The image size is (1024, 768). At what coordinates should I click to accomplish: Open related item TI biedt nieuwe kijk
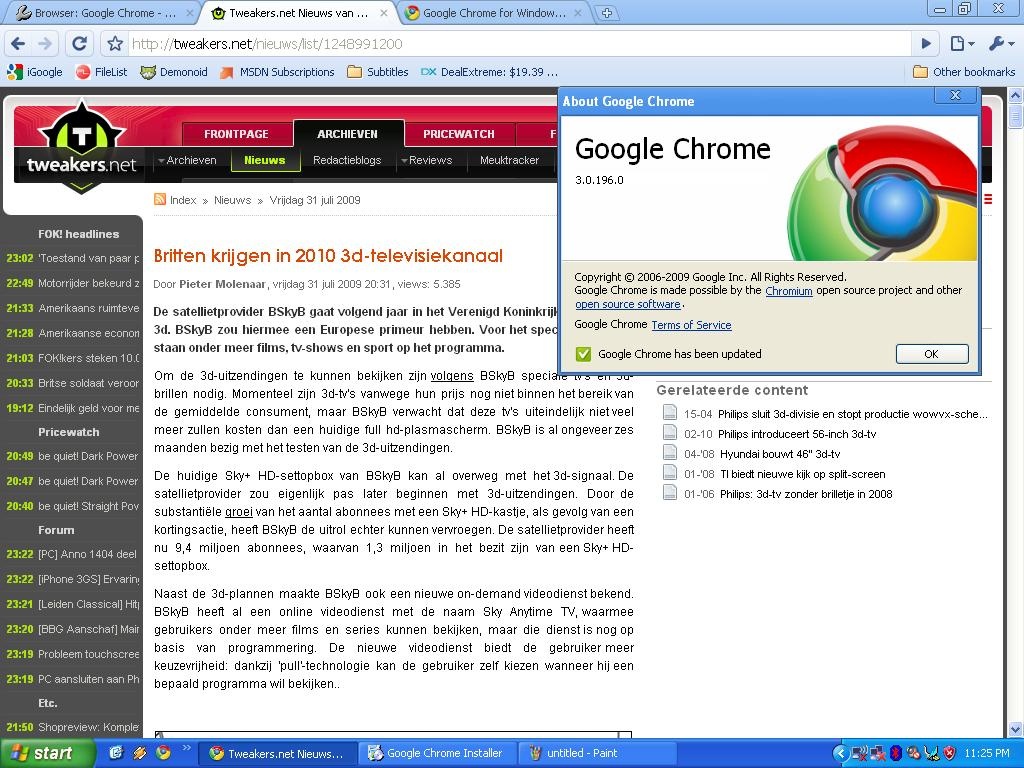[803, 474]
